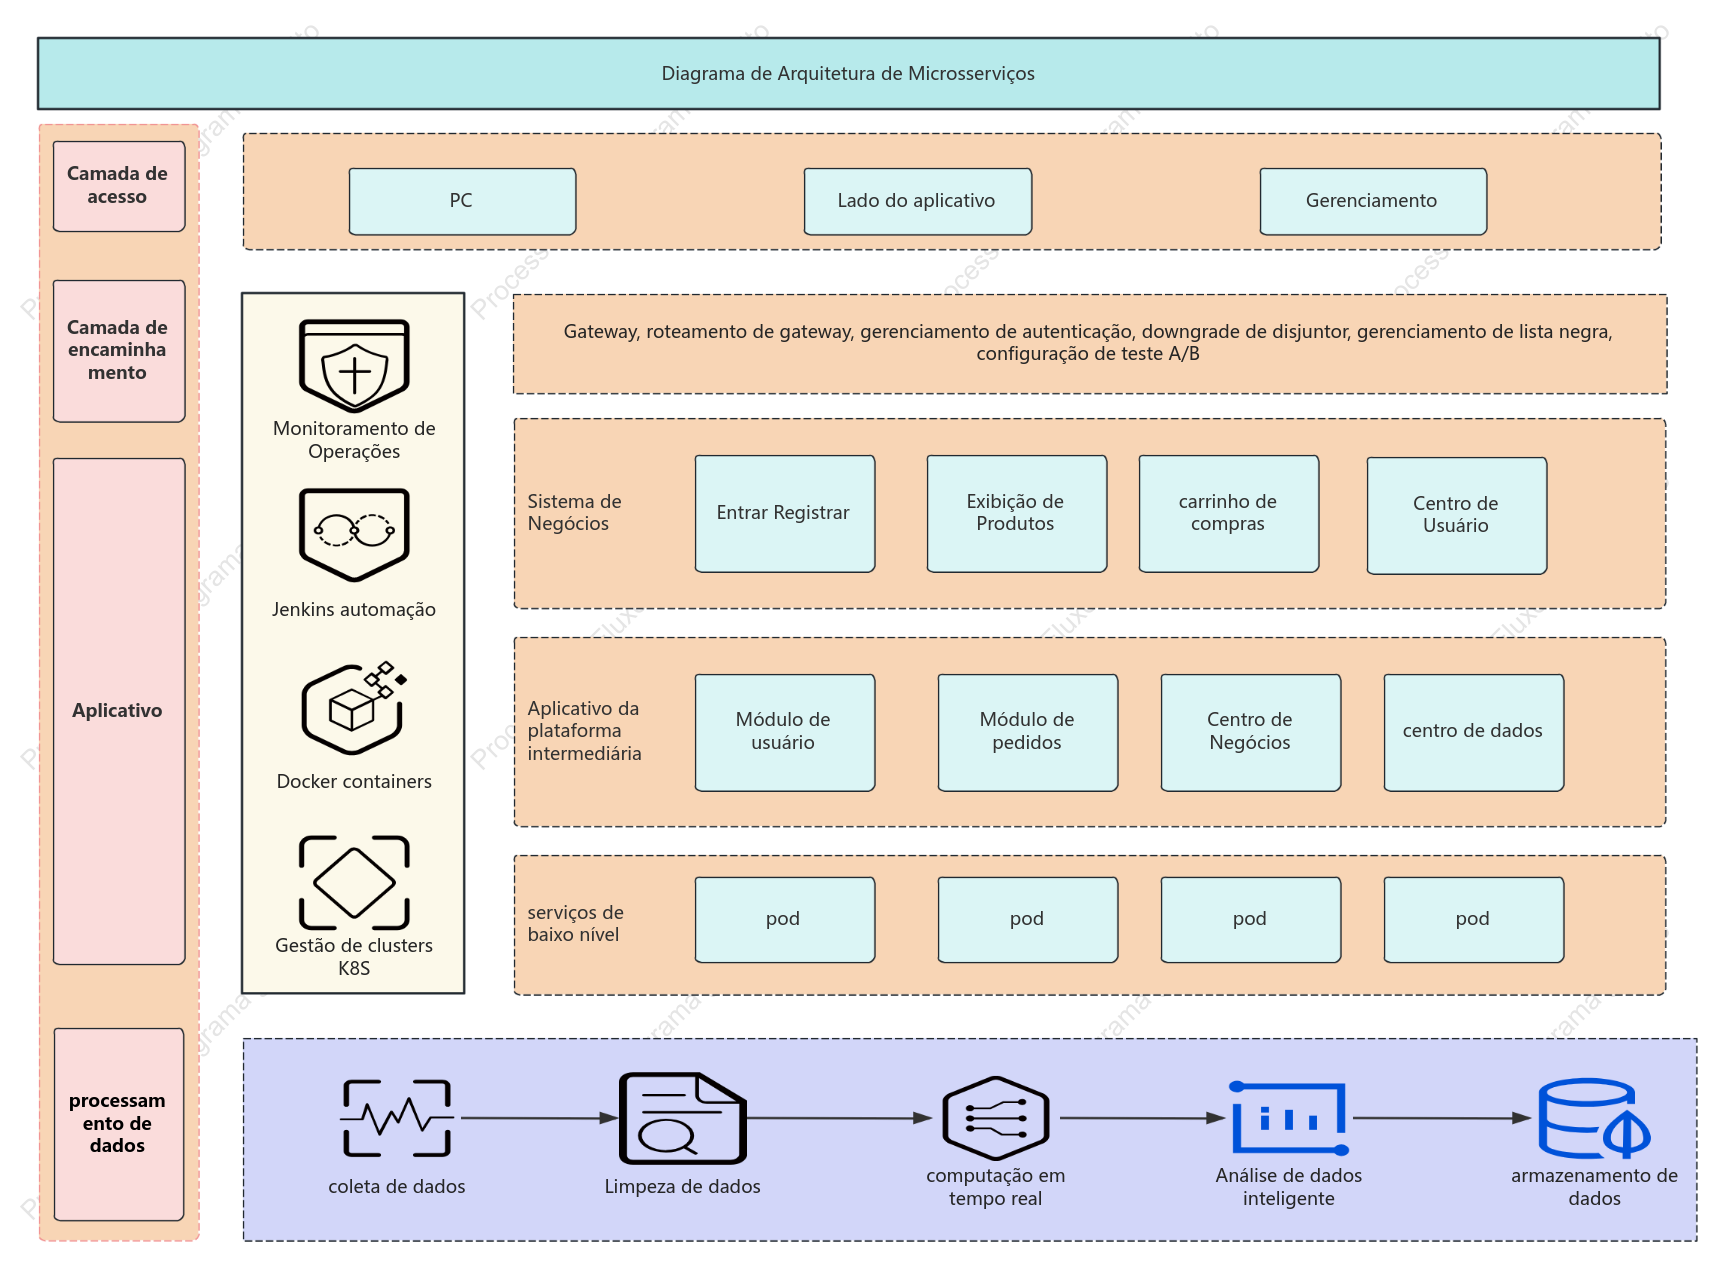Select the carrinho de compras box
The height and width of the screenshot is (1276, 1732).
1229,514
